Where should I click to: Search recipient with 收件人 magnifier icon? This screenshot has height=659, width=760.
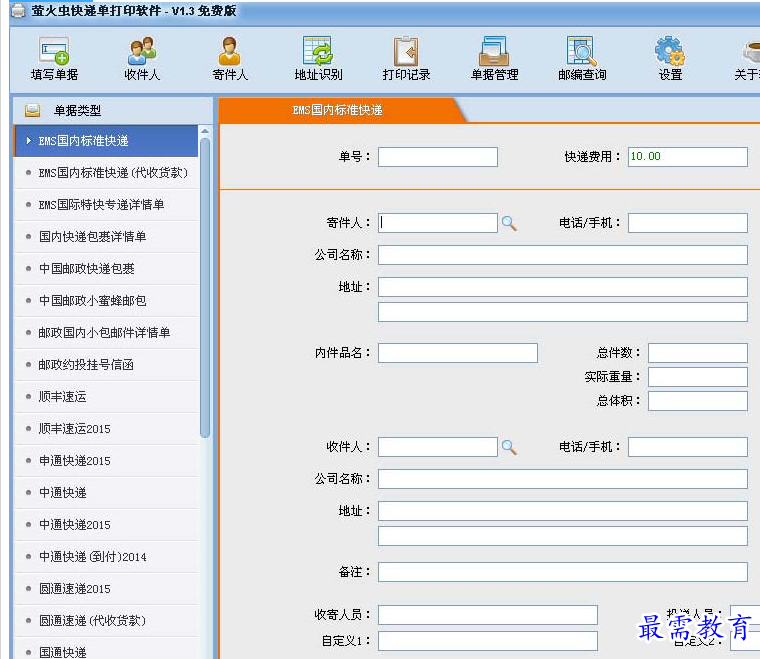click(509, 447)
